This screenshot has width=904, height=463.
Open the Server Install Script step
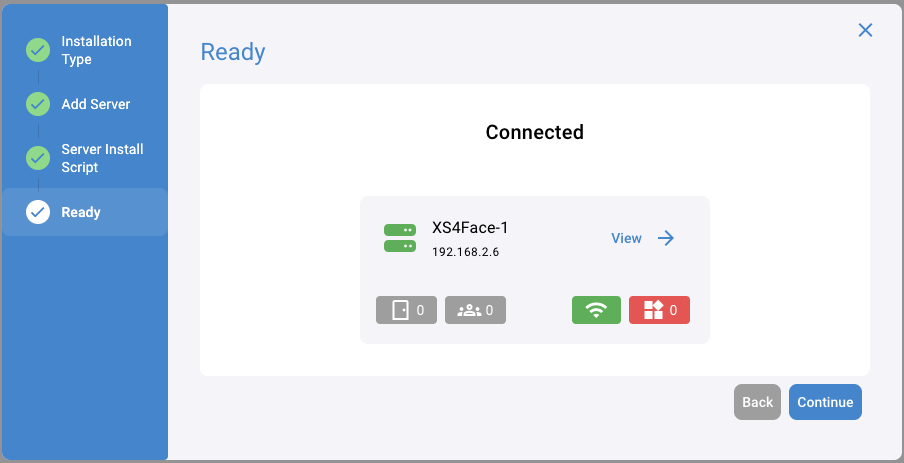click(102, 158)
